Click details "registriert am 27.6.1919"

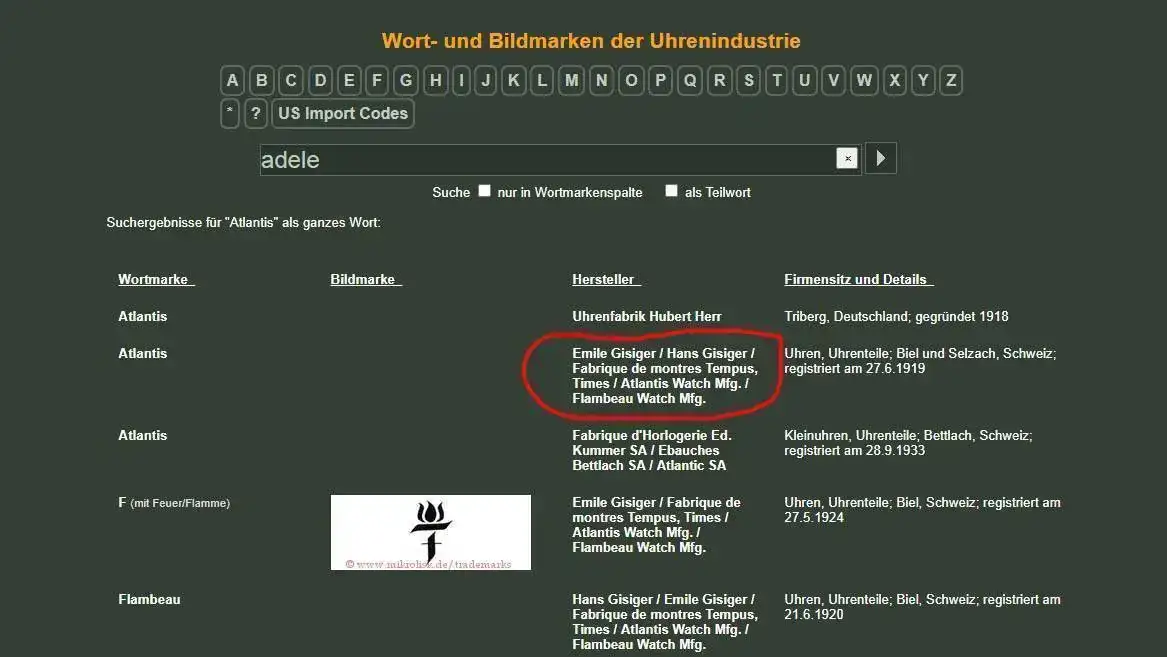854,368
